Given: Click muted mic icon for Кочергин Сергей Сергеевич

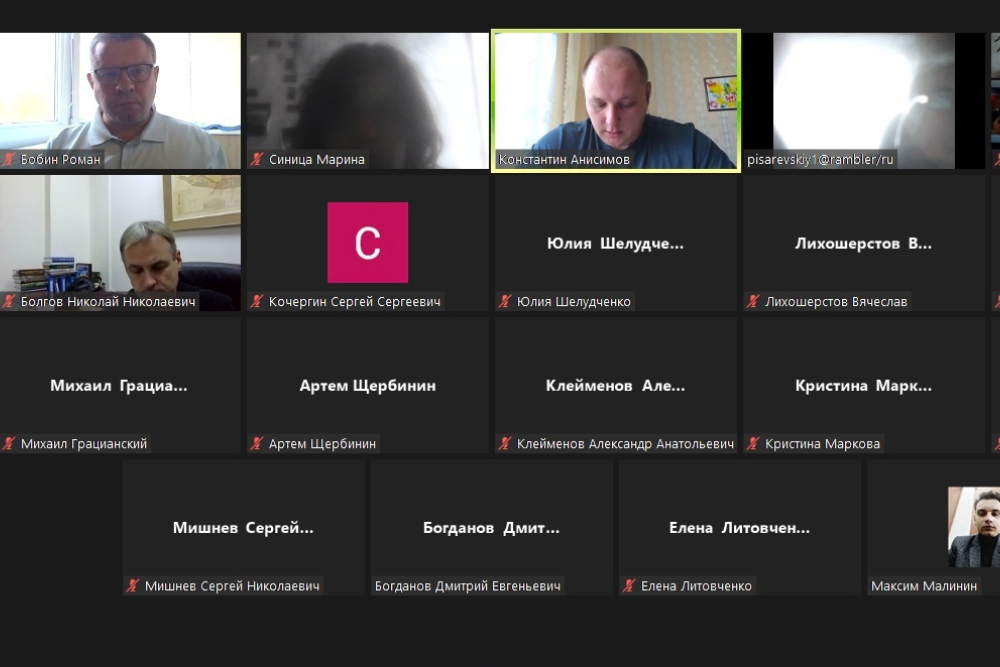Looking at the screenshot, I should (x=257, y=302).
